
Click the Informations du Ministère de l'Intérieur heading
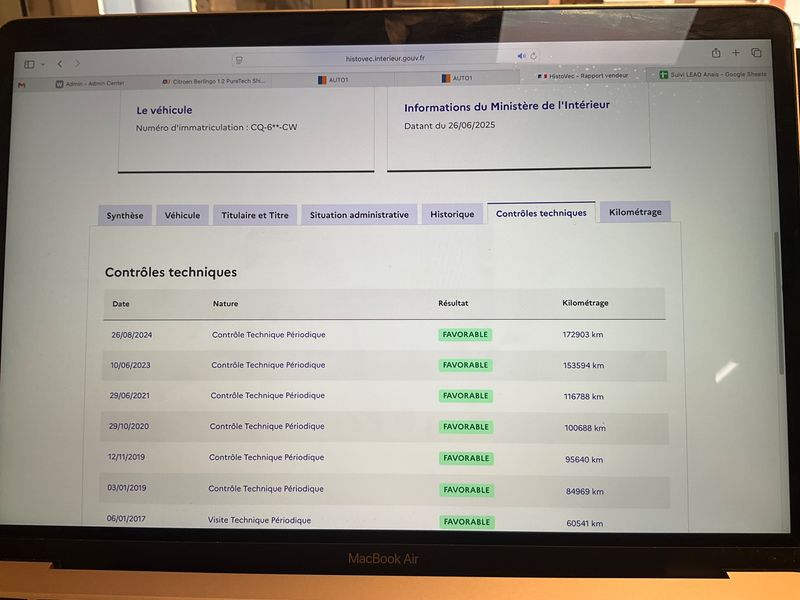(x=507, y=106)
